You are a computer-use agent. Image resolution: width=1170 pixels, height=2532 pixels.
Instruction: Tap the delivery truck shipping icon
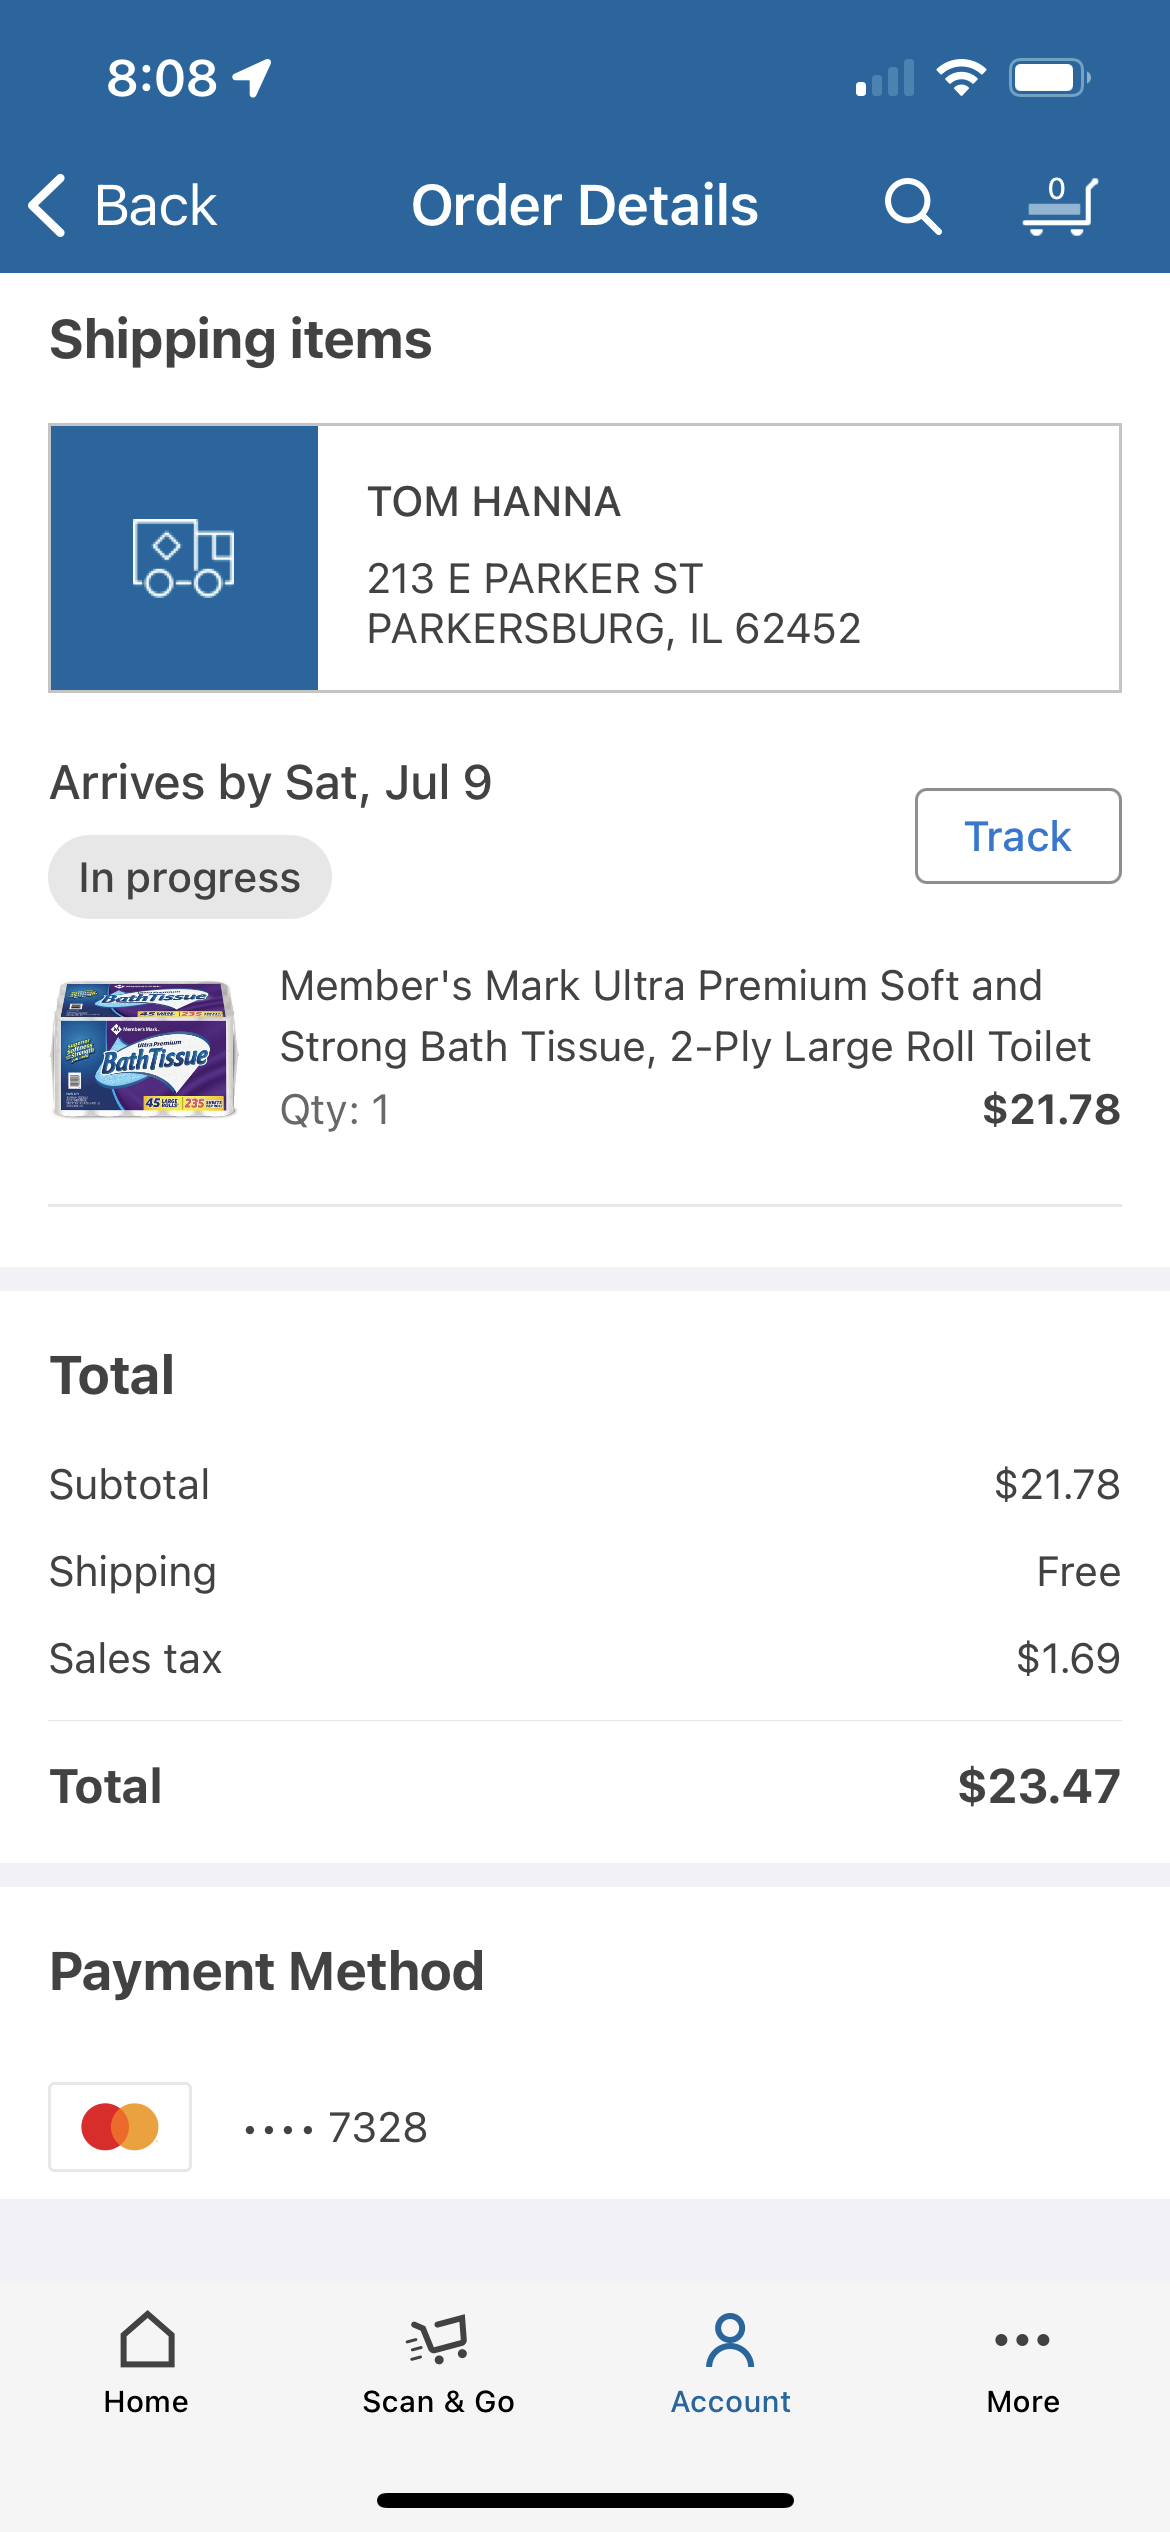pyautogui.click(x=184, y=558)
